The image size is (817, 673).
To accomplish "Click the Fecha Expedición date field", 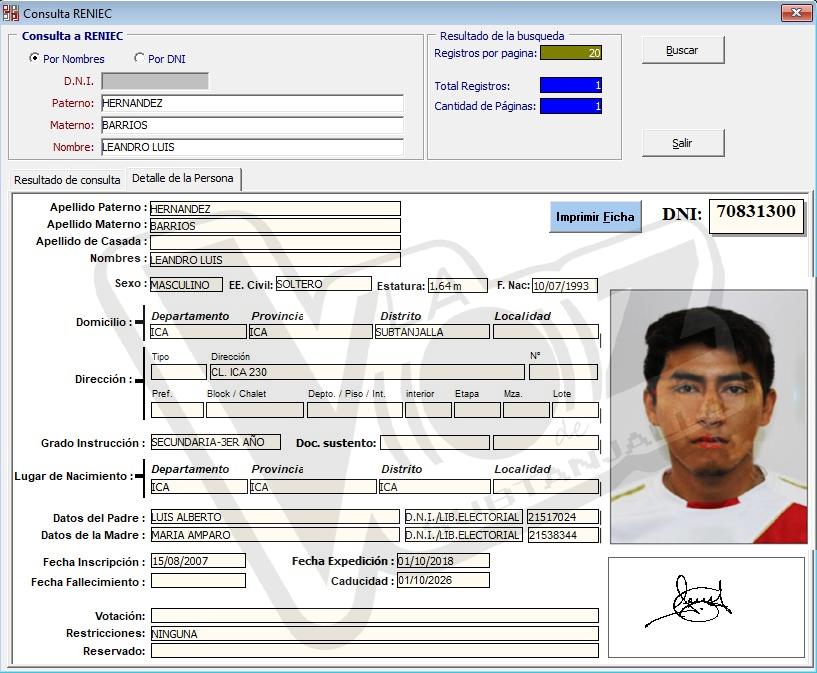I will pyautogui.click(x=442, y=561).
